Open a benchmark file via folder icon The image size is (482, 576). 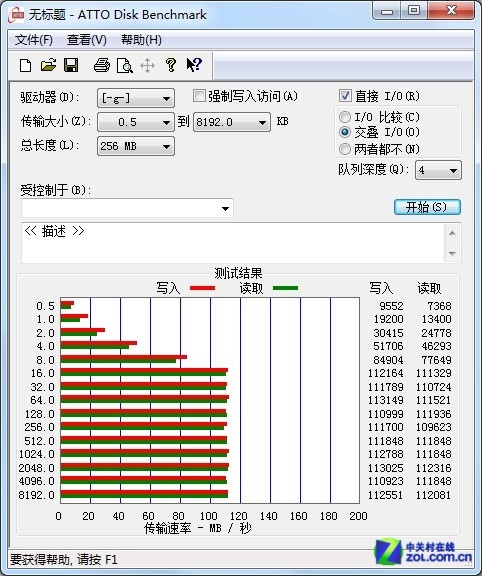[x=48, y=65]
